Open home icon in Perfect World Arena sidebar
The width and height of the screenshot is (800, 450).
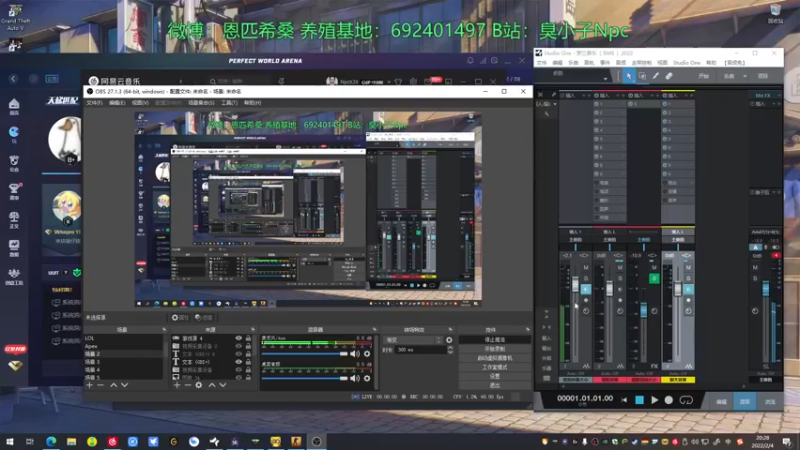pyautogui.click(x=14, y=105)
